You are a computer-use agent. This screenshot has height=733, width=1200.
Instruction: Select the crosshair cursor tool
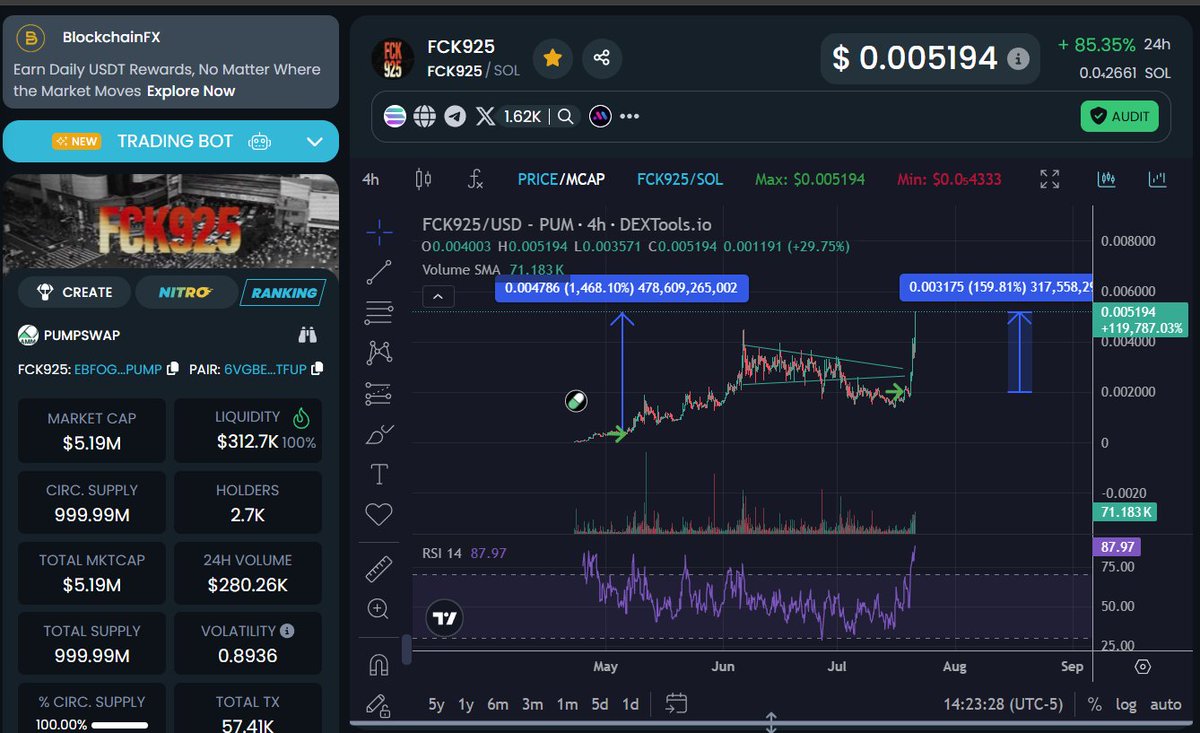[379, 233]
